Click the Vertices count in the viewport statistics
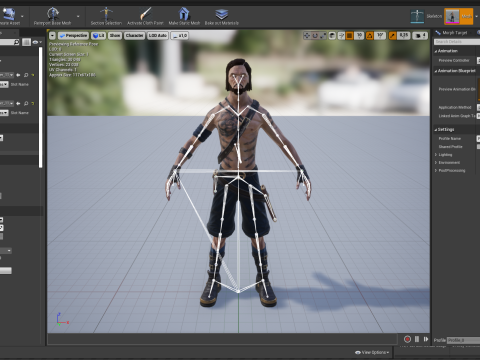Image resolution: width=480 pixels, height=360 pixels. pyautogui.click(x=64, y=65)
